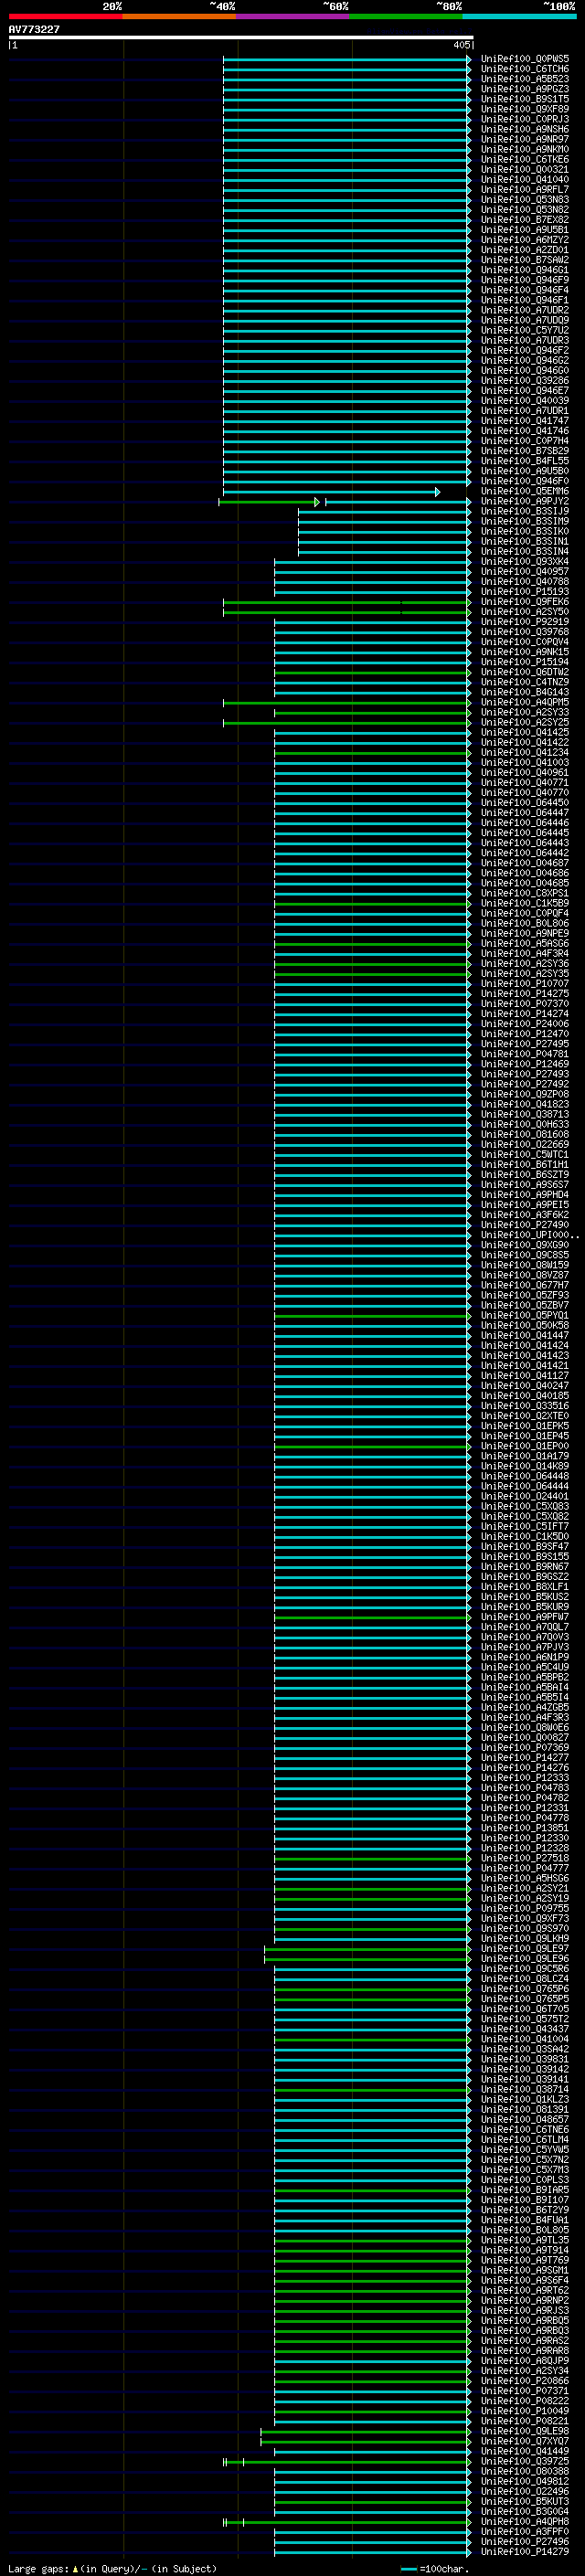Select the label UniRef100_C1K5B9
585x2576 pixels.
point(525,903)
